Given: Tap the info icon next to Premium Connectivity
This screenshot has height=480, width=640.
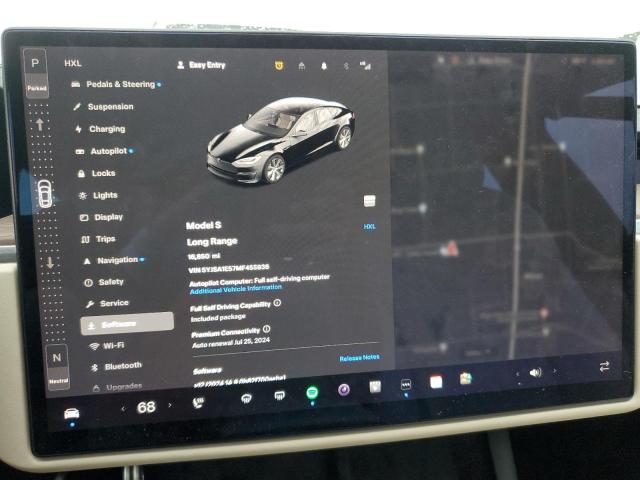Looking at the screenshot, I should tap(267, 329).
